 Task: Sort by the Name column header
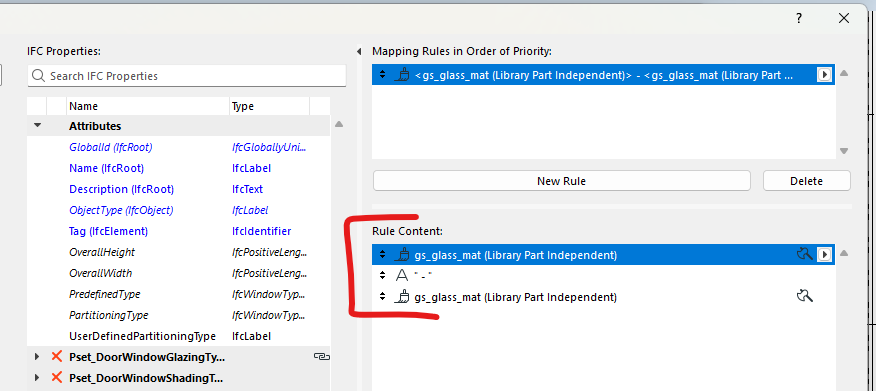click(147, 106)
